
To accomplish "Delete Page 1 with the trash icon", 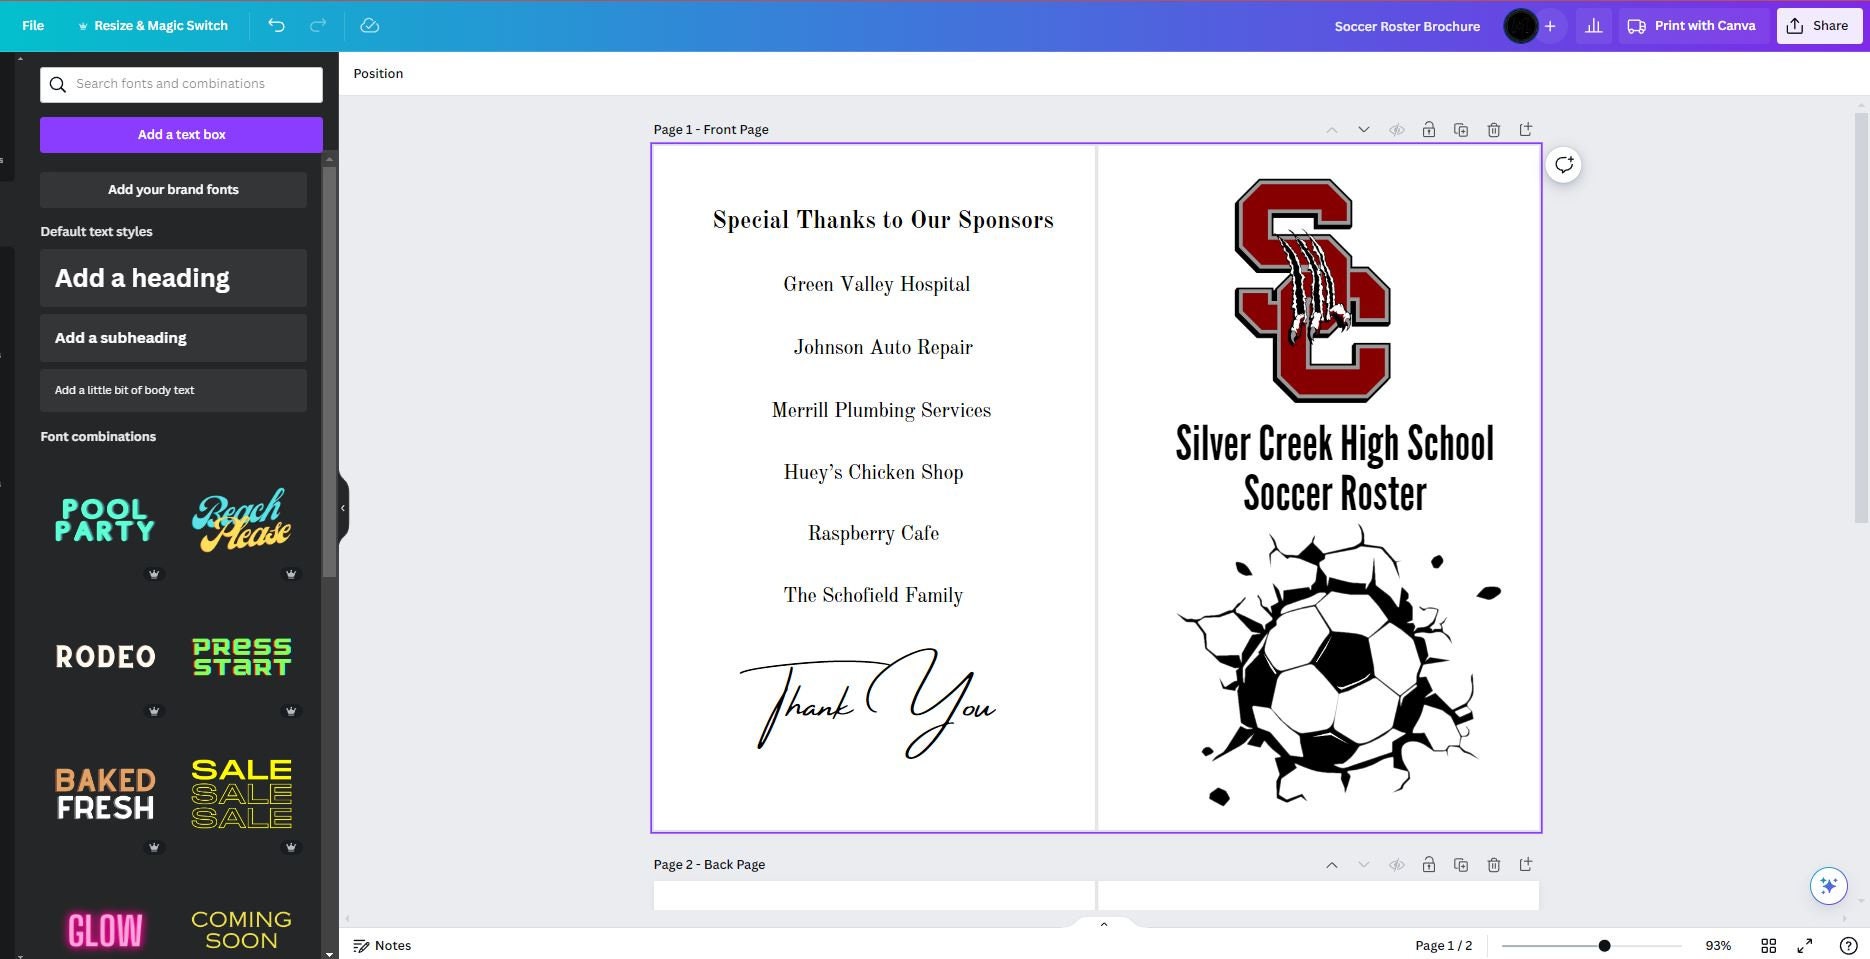I will pyautogui.click(x=1494, y=129).
